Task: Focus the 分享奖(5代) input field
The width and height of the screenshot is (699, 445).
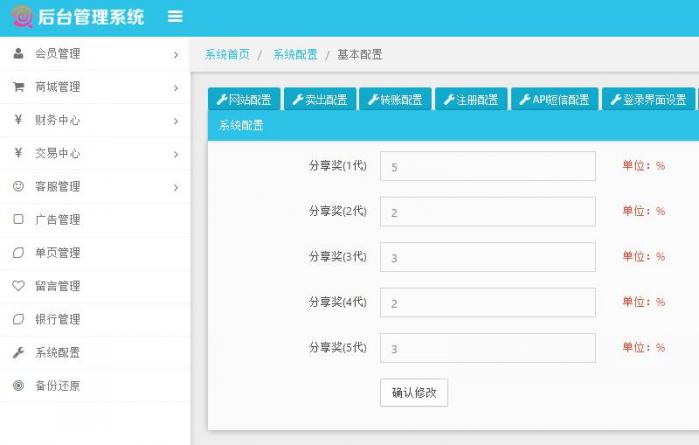Action: coord(487,348)
